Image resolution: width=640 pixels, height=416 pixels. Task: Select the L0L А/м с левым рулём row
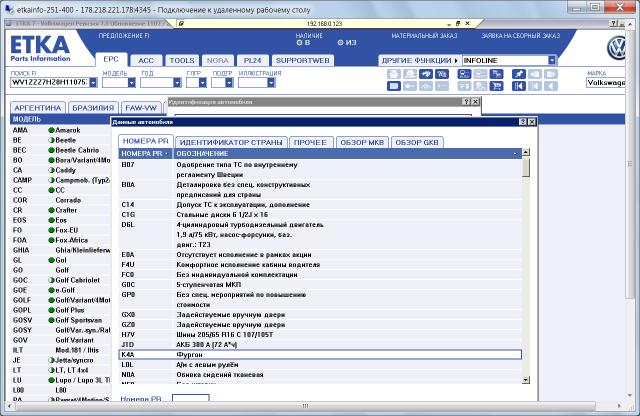pos(320,365)
